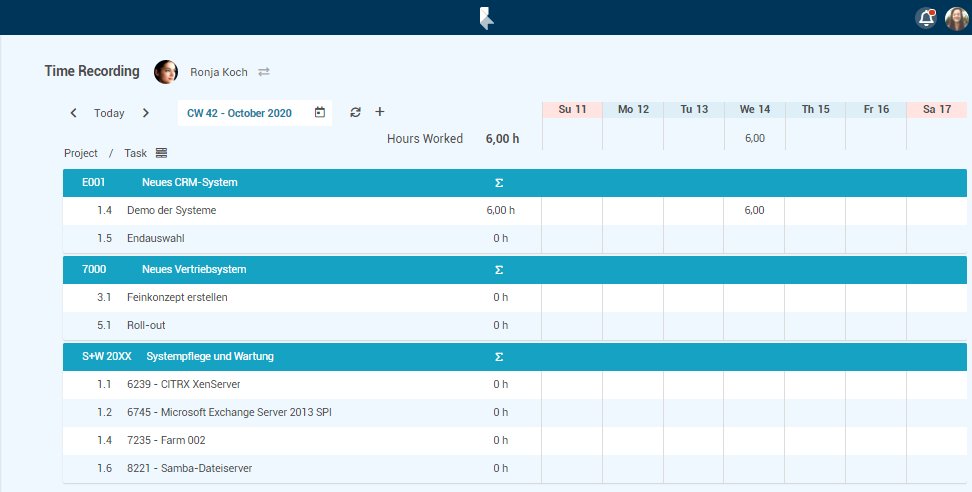Open the user profile avatar menu
The height and width of the screenshot is (492, 972).
(x=956, y=18)
